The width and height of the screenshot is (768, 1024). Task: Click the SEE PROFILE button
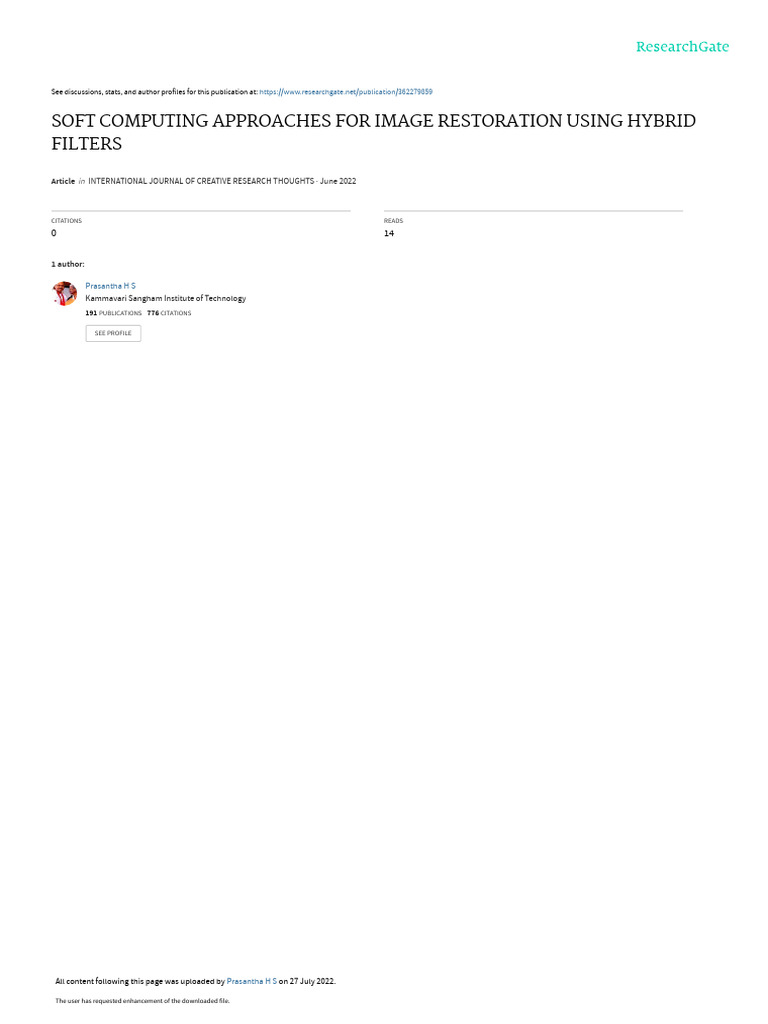(x=113, y=333)
